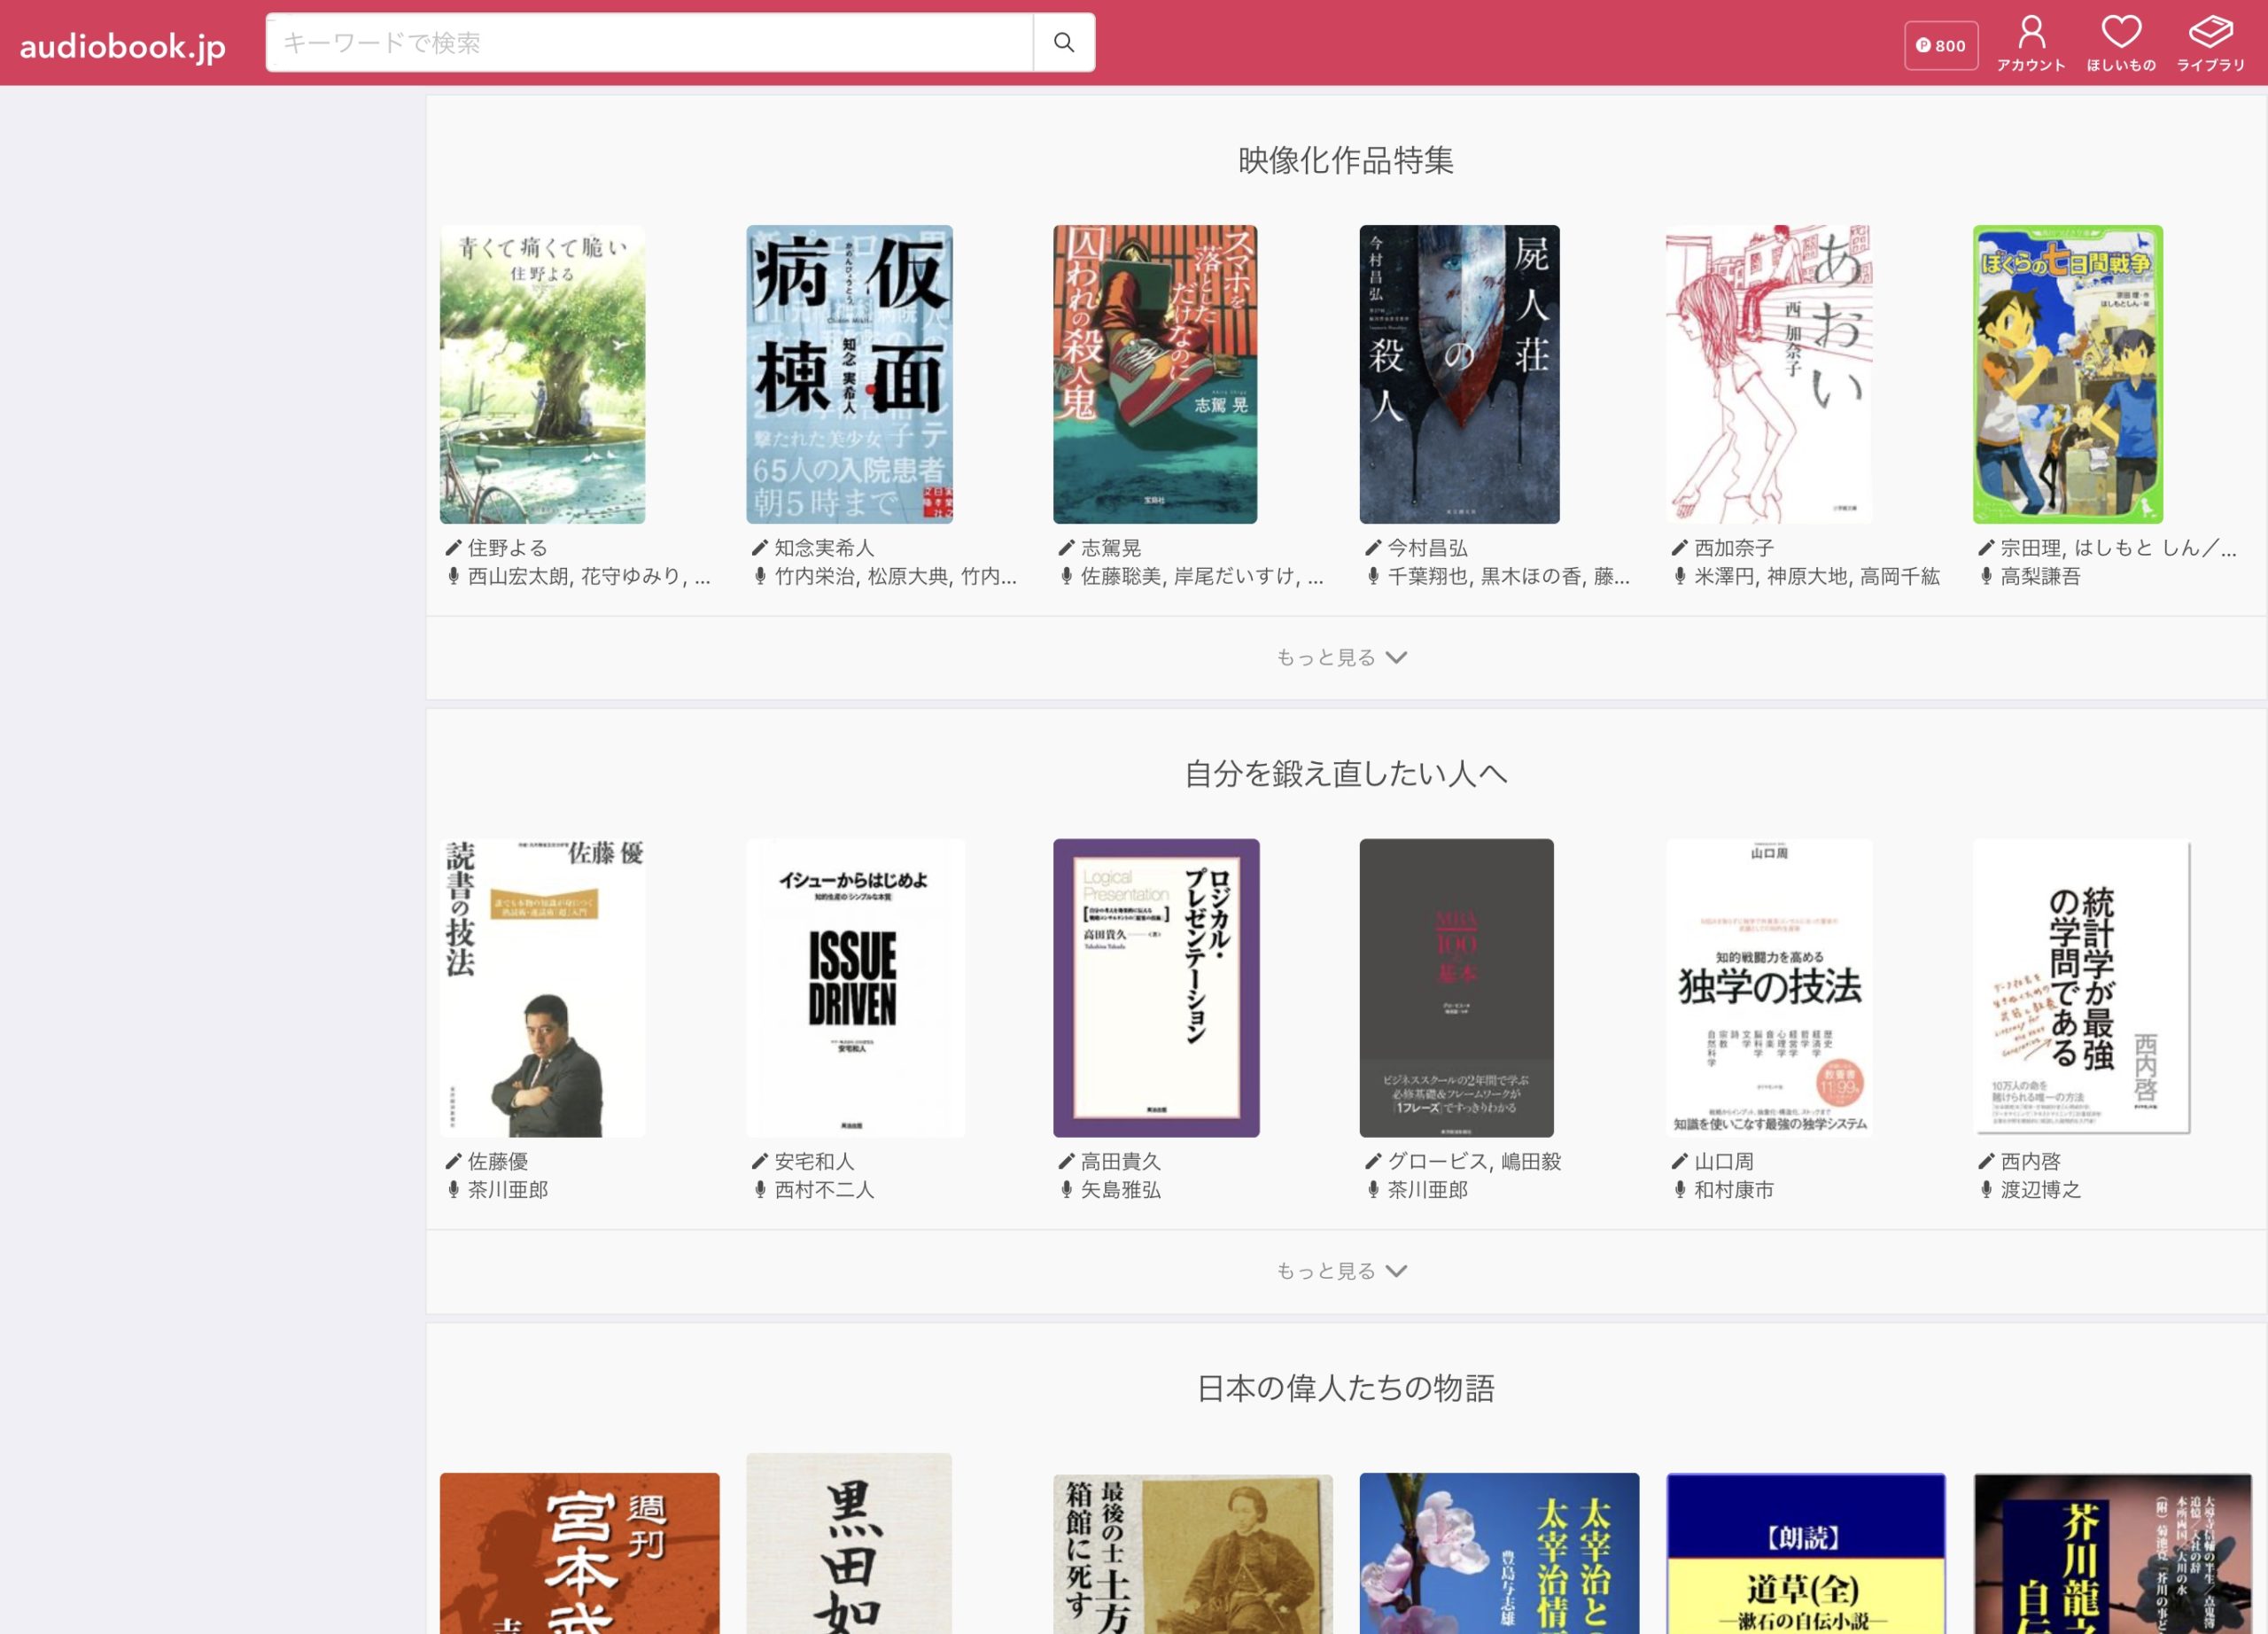Open the ぼくらの七日間戦争 book cover
The width and height of the screenshot is (2268, 1634).
tap(2068, 374)
